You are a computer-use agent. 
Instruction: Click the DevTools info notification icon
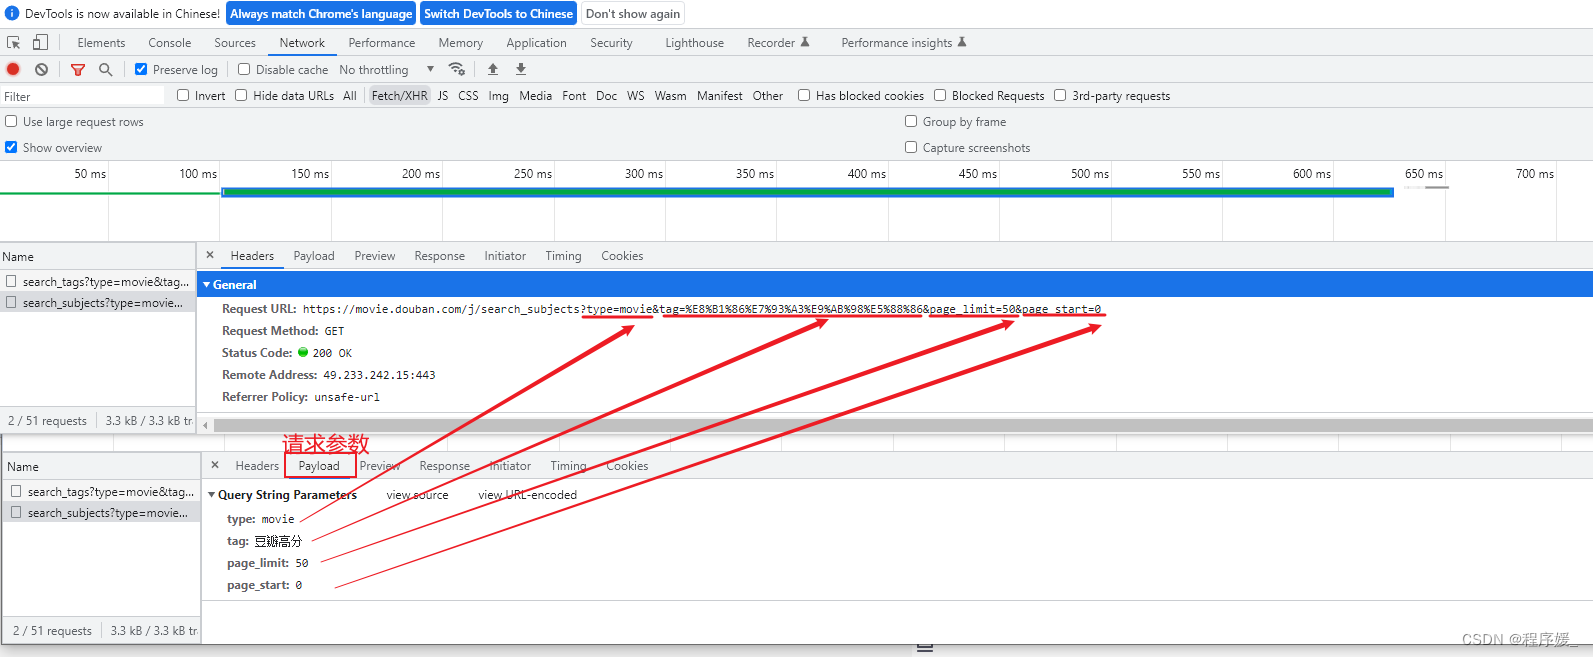click(x=12, y=13)
